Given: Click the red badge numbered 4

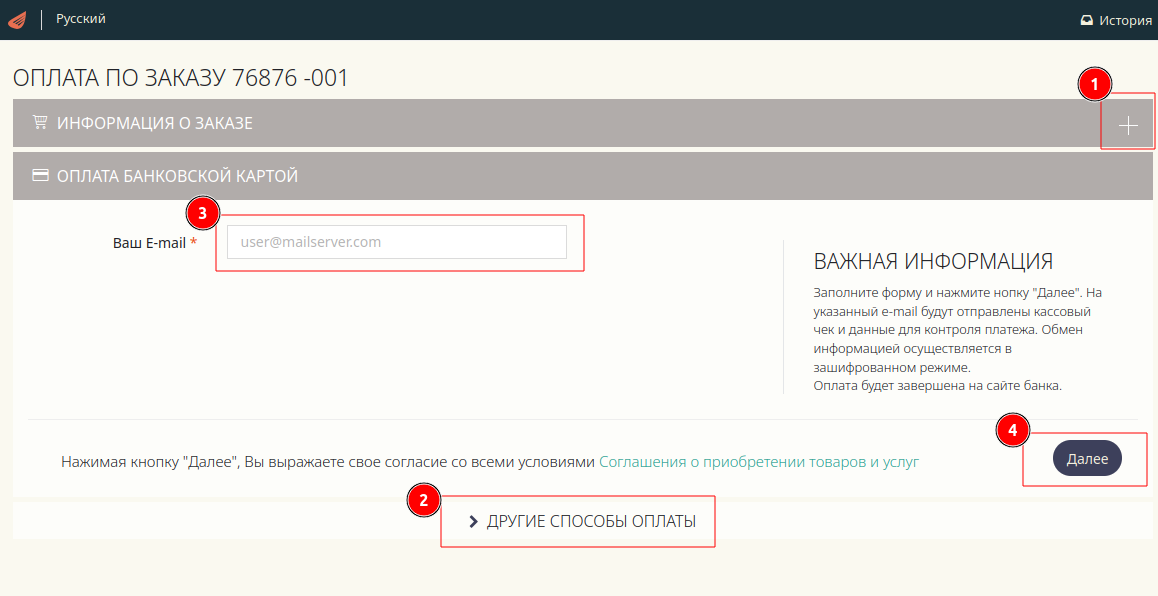Looking at the screenshot, I should 1013,431.
